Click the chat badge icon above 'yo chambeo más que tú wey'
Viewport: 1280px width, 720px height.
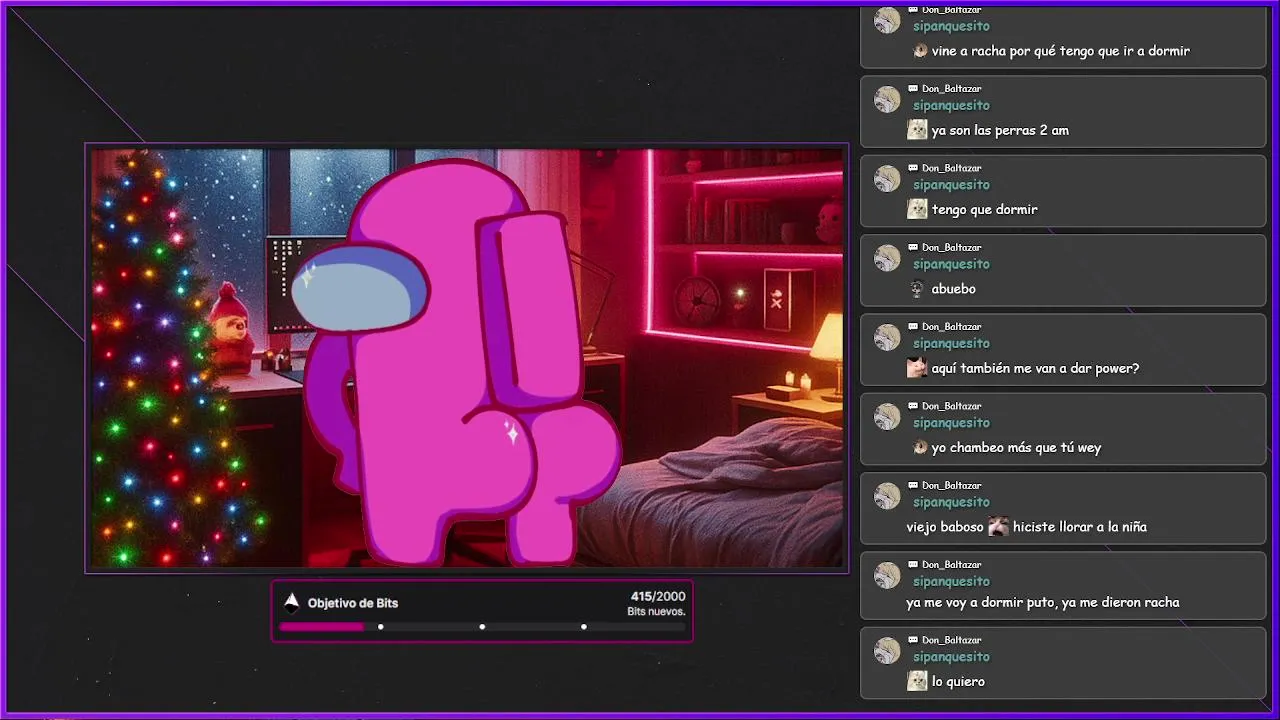point(913,406)
